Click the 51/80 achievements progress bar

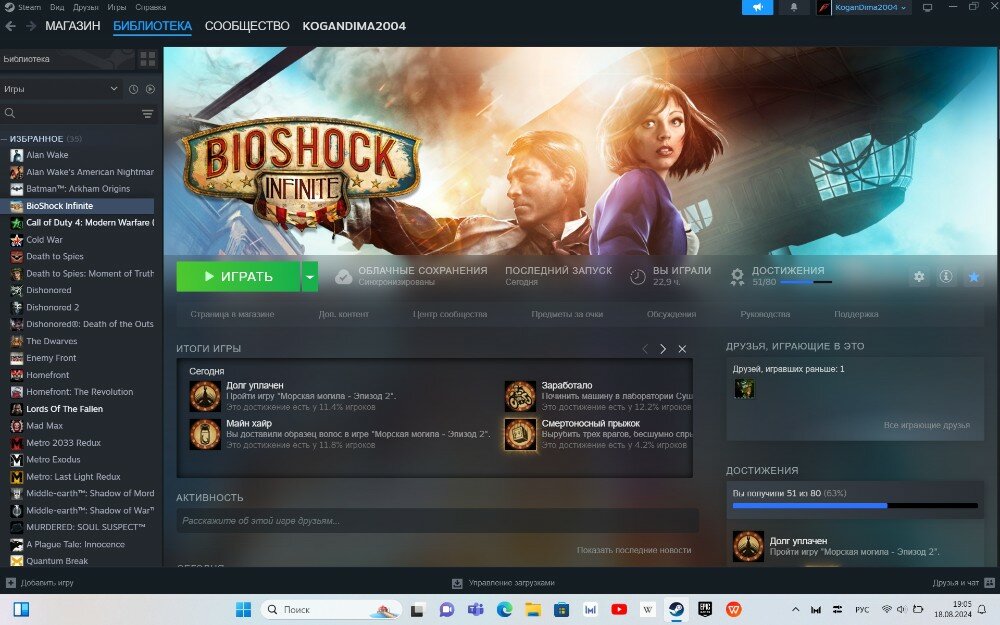coord(805,282)
